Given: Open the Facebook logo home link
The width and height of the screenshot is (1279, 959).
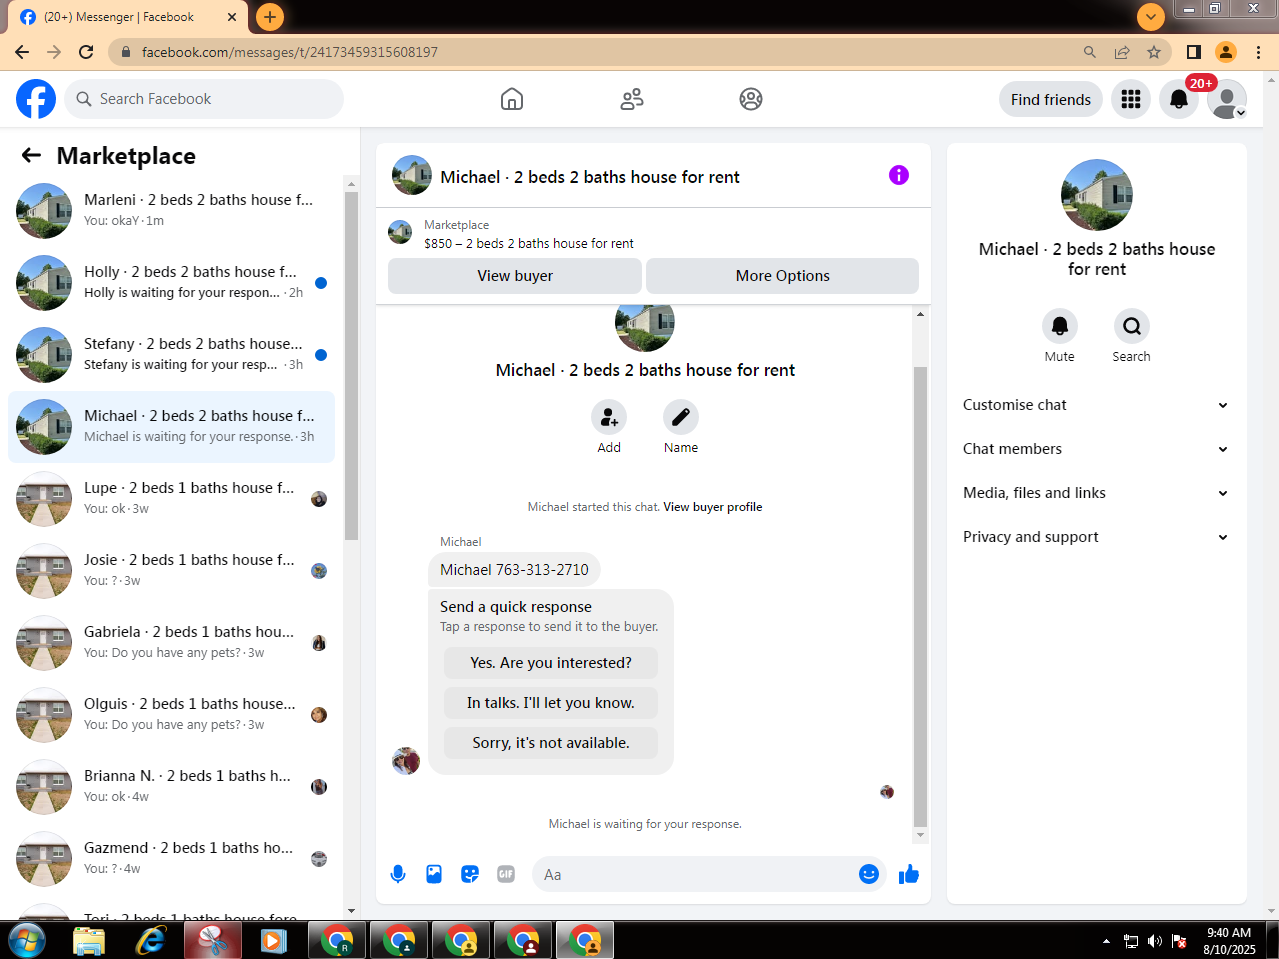Looking at the screenshot, I should coord(36,99).
